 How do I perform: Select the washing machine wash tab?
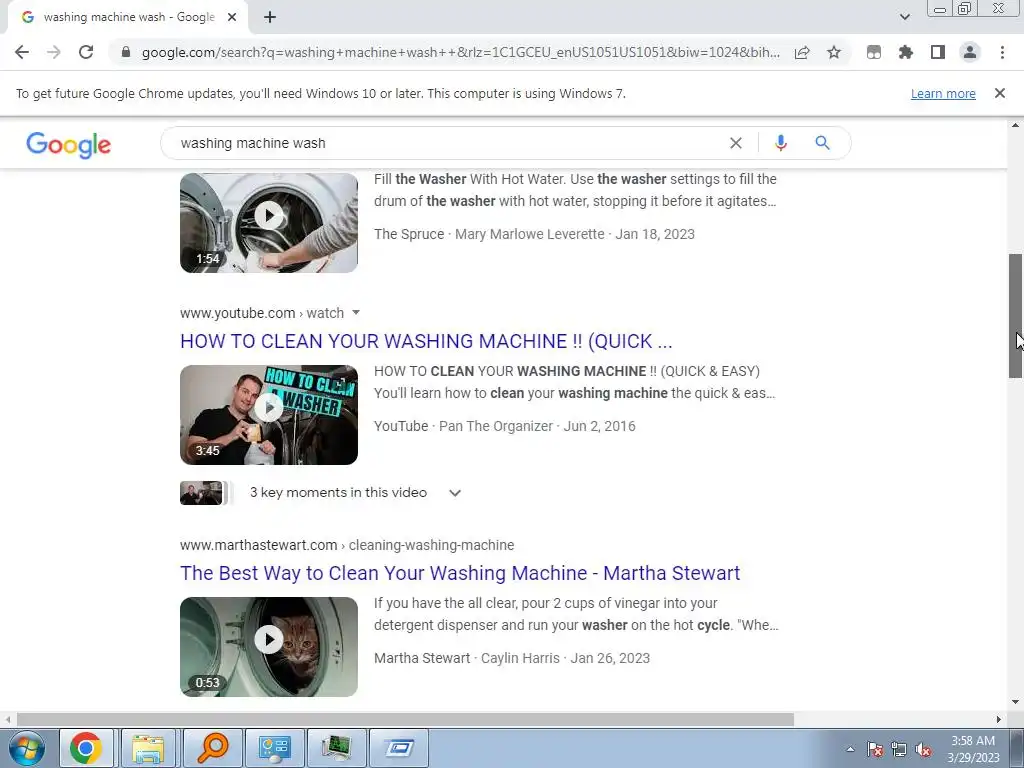[x=127, y=17]
